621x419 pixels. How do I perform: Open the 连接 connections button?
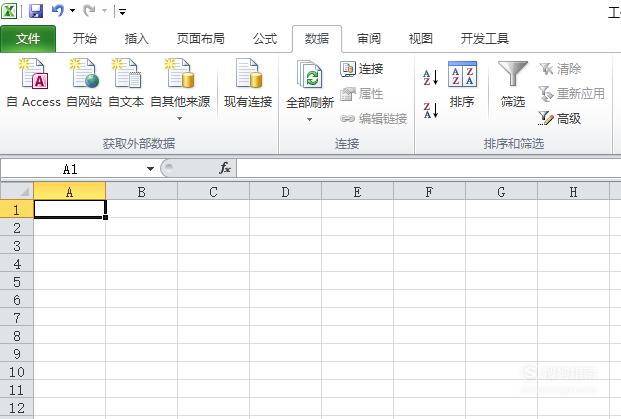362,69
